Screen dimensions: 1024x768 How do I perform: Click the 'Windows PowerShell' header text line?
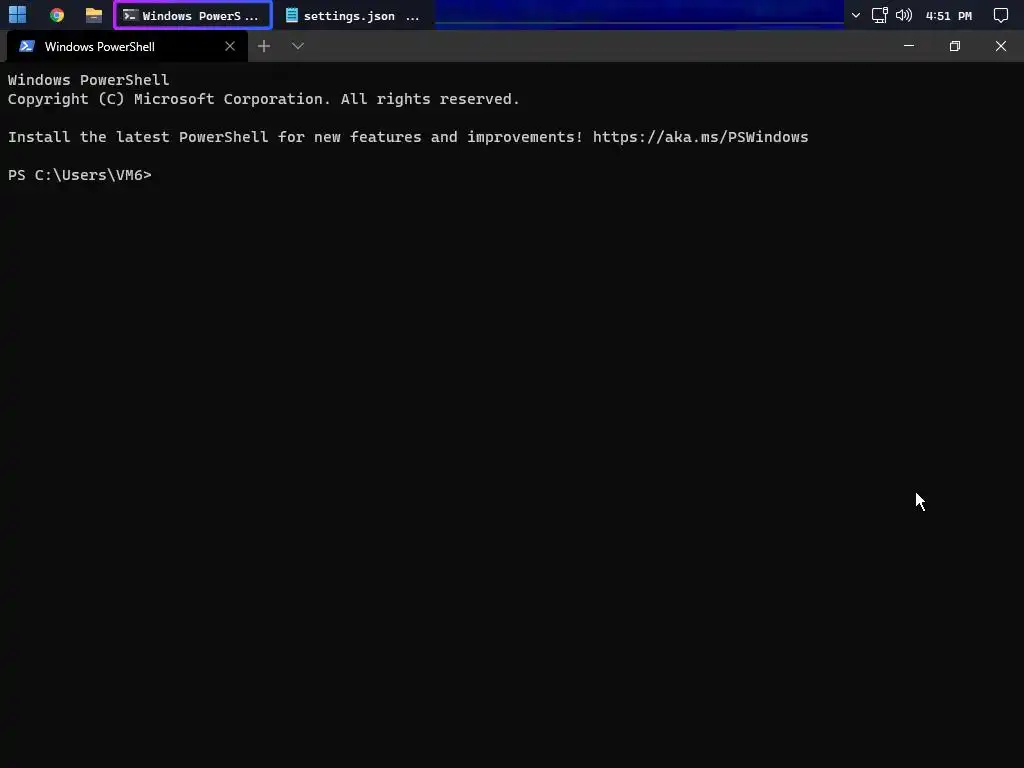click(x=88, y=80)
